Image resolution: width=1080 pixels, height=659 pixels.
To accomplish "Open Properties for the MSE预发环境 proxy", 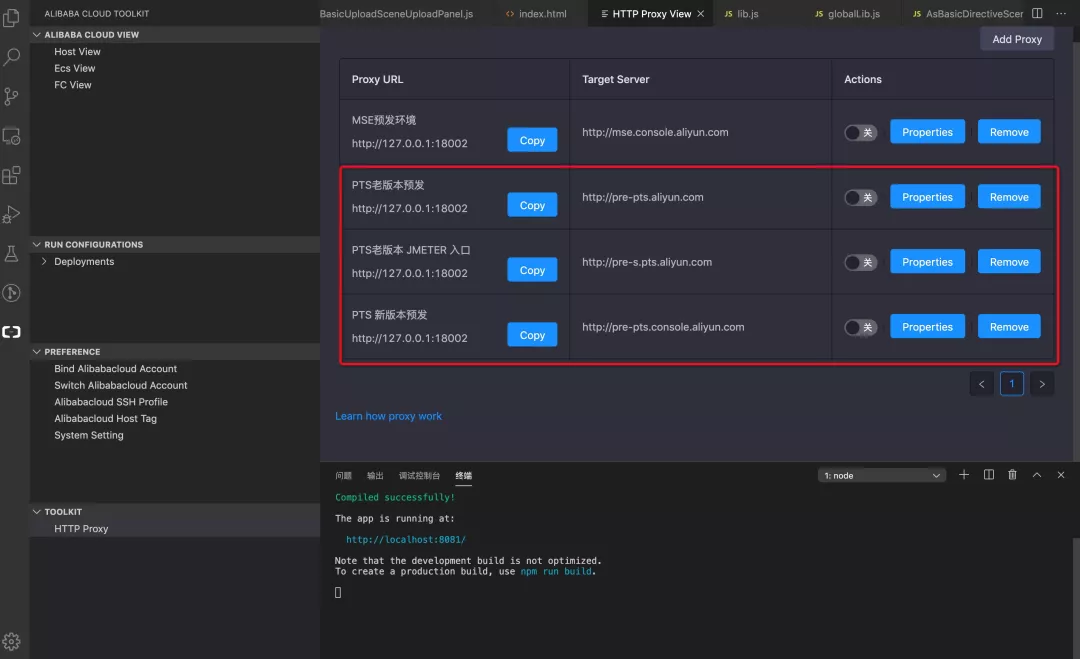I will pos(927,132).
